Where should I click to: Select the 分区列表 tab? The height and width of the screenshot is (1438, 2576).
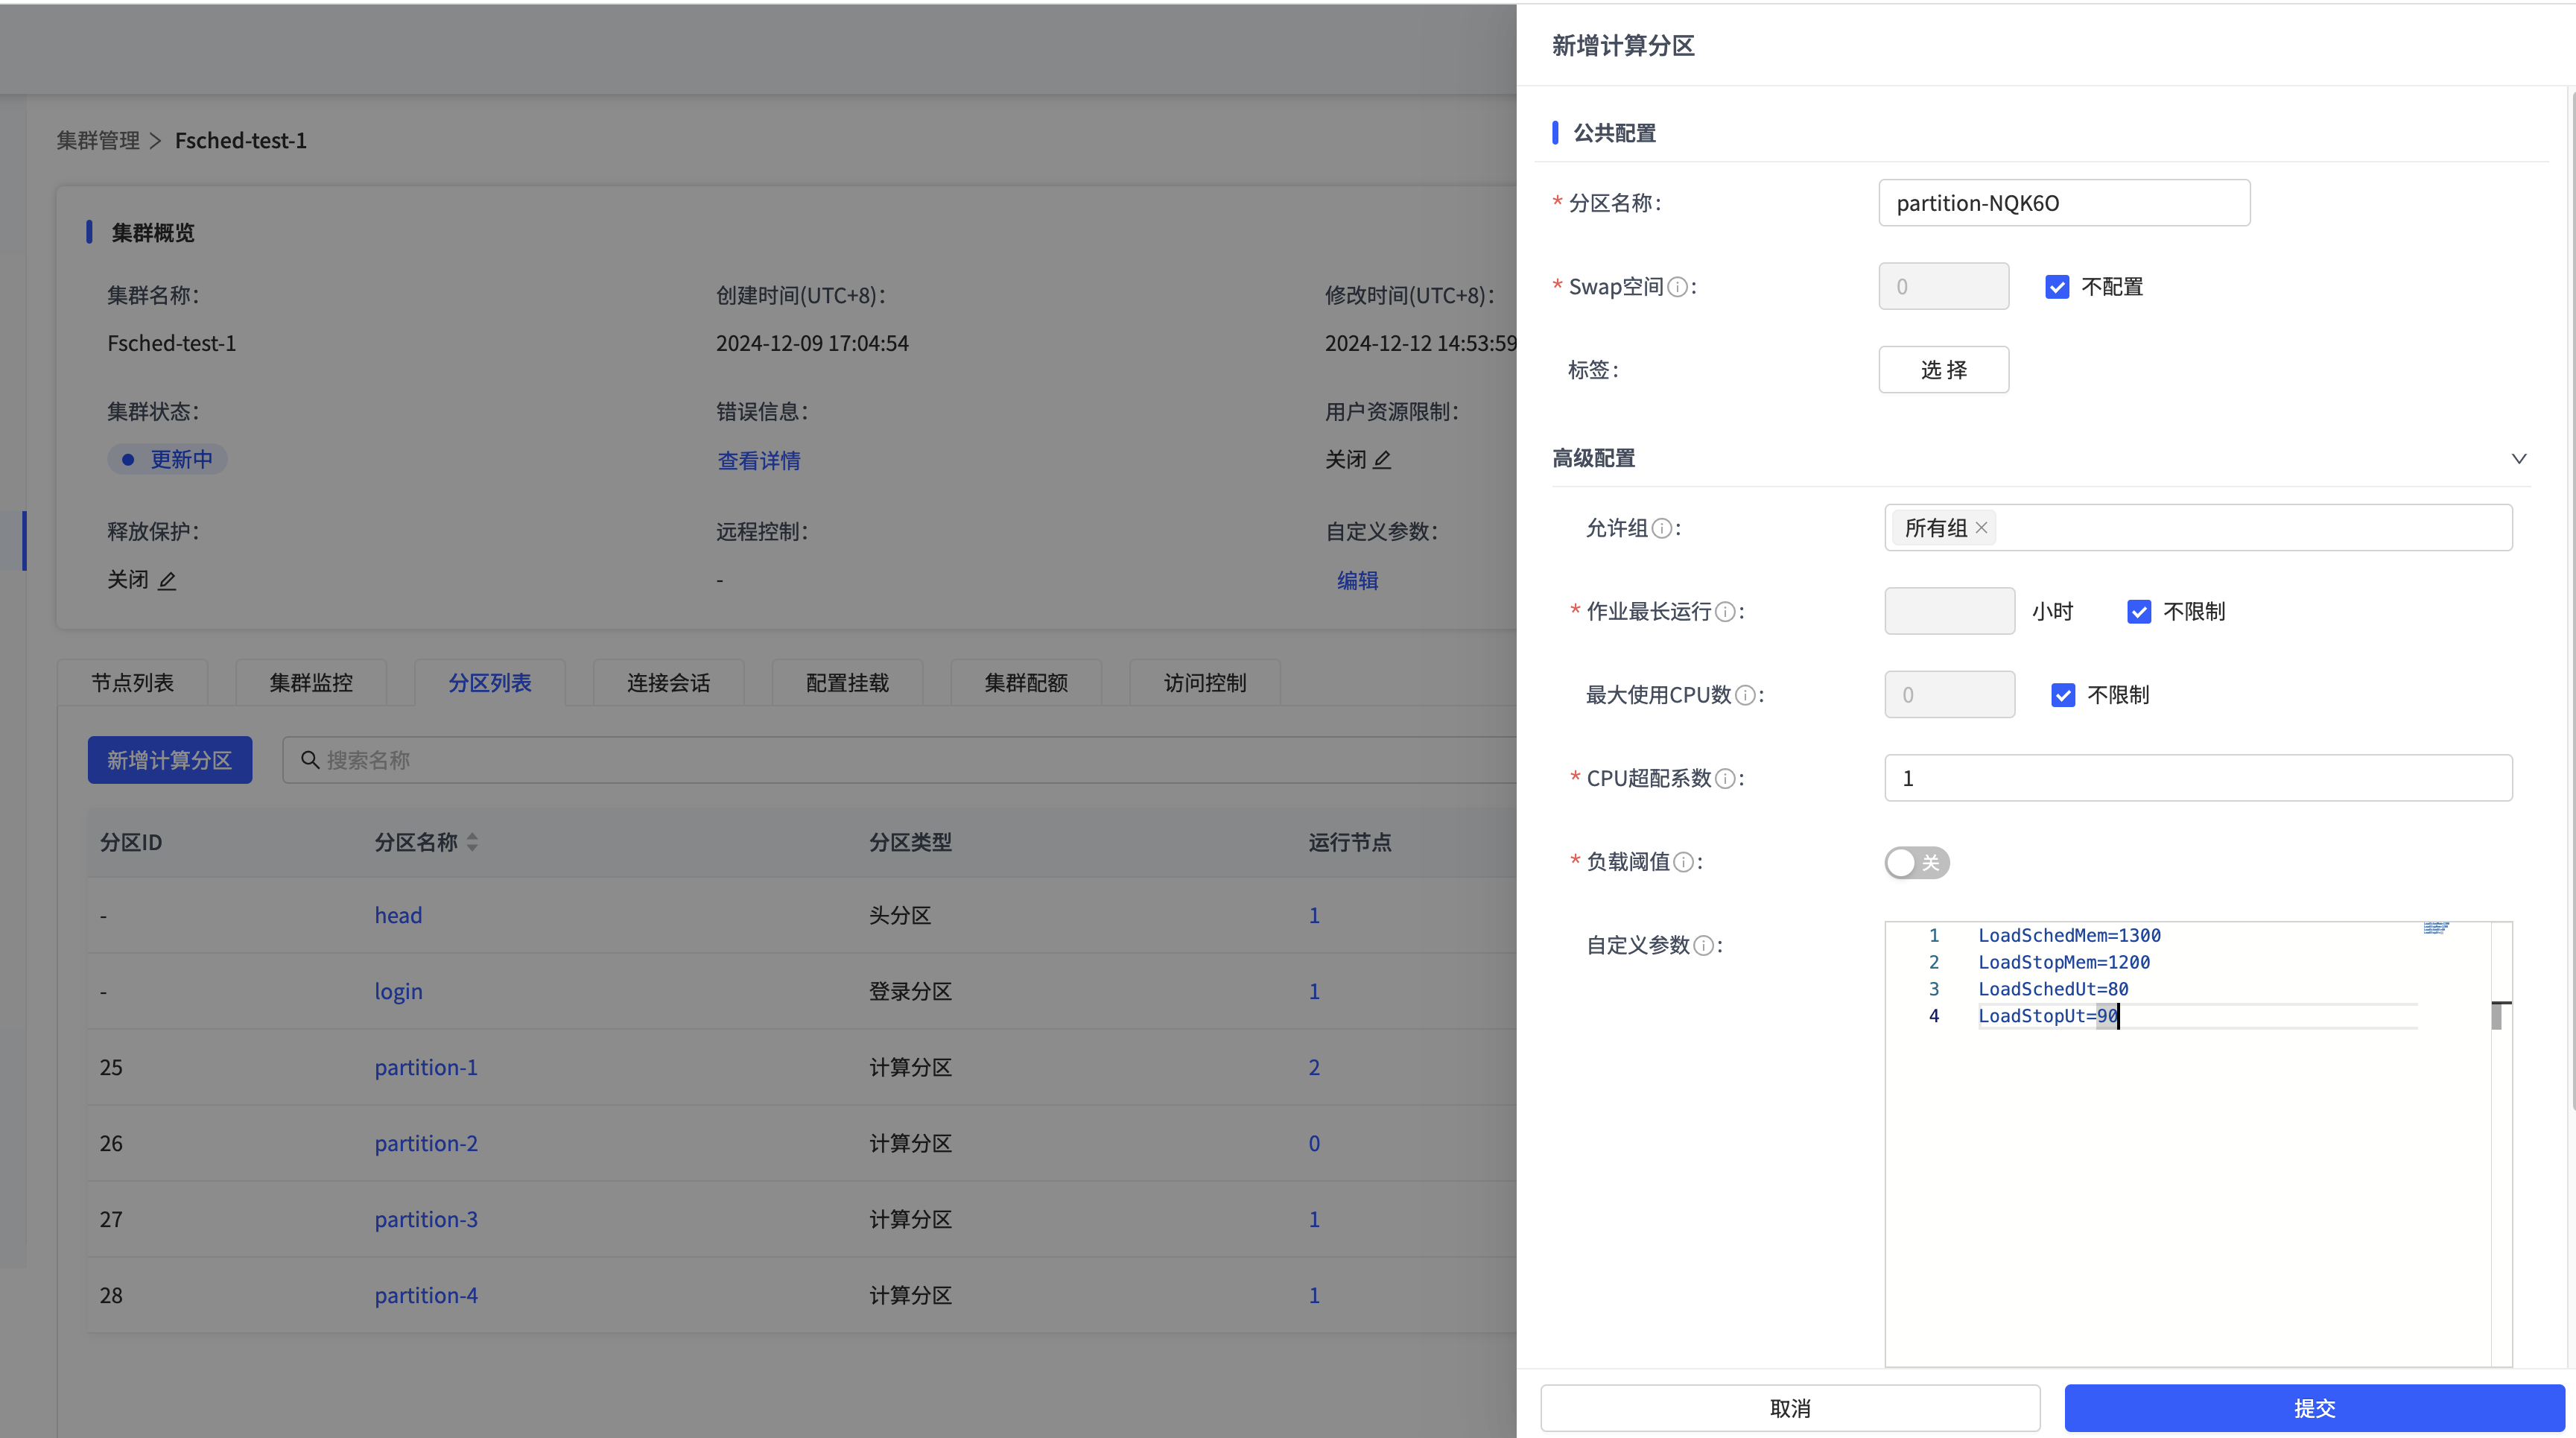click(x=490, y=683)
